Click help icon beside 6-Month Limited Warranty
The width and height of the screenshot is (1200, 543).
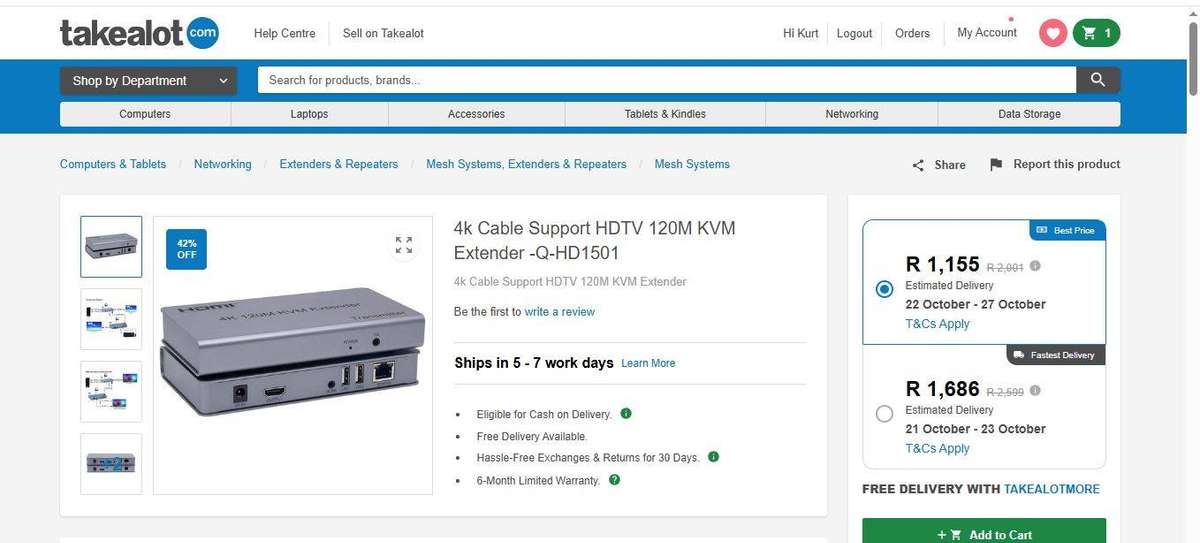click(614, 480)
